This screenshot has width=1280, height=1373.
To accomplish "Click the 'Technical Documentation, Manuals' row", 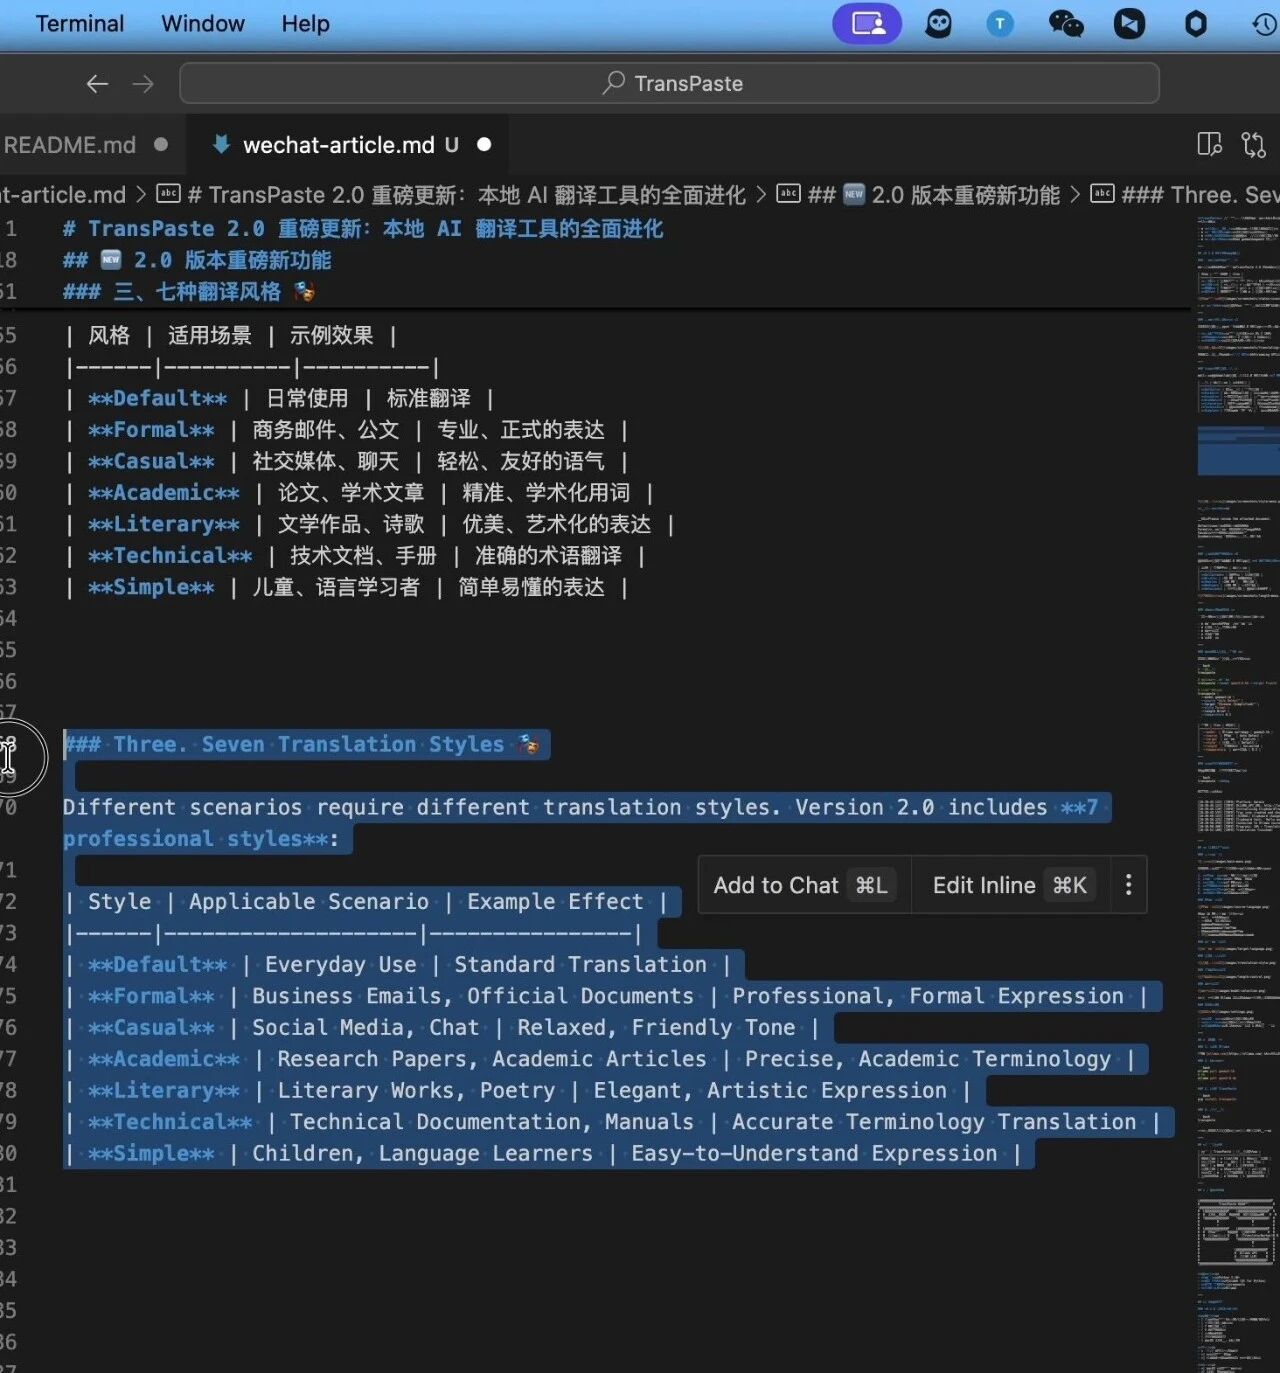I will point(612,1122).
